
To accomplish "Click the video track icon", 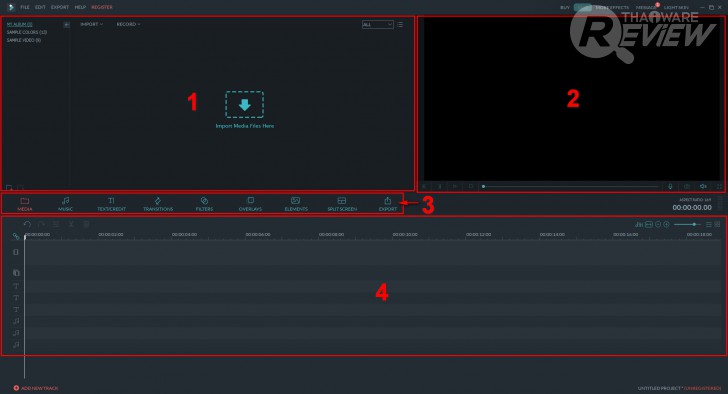I will click(x=16, y=252).
